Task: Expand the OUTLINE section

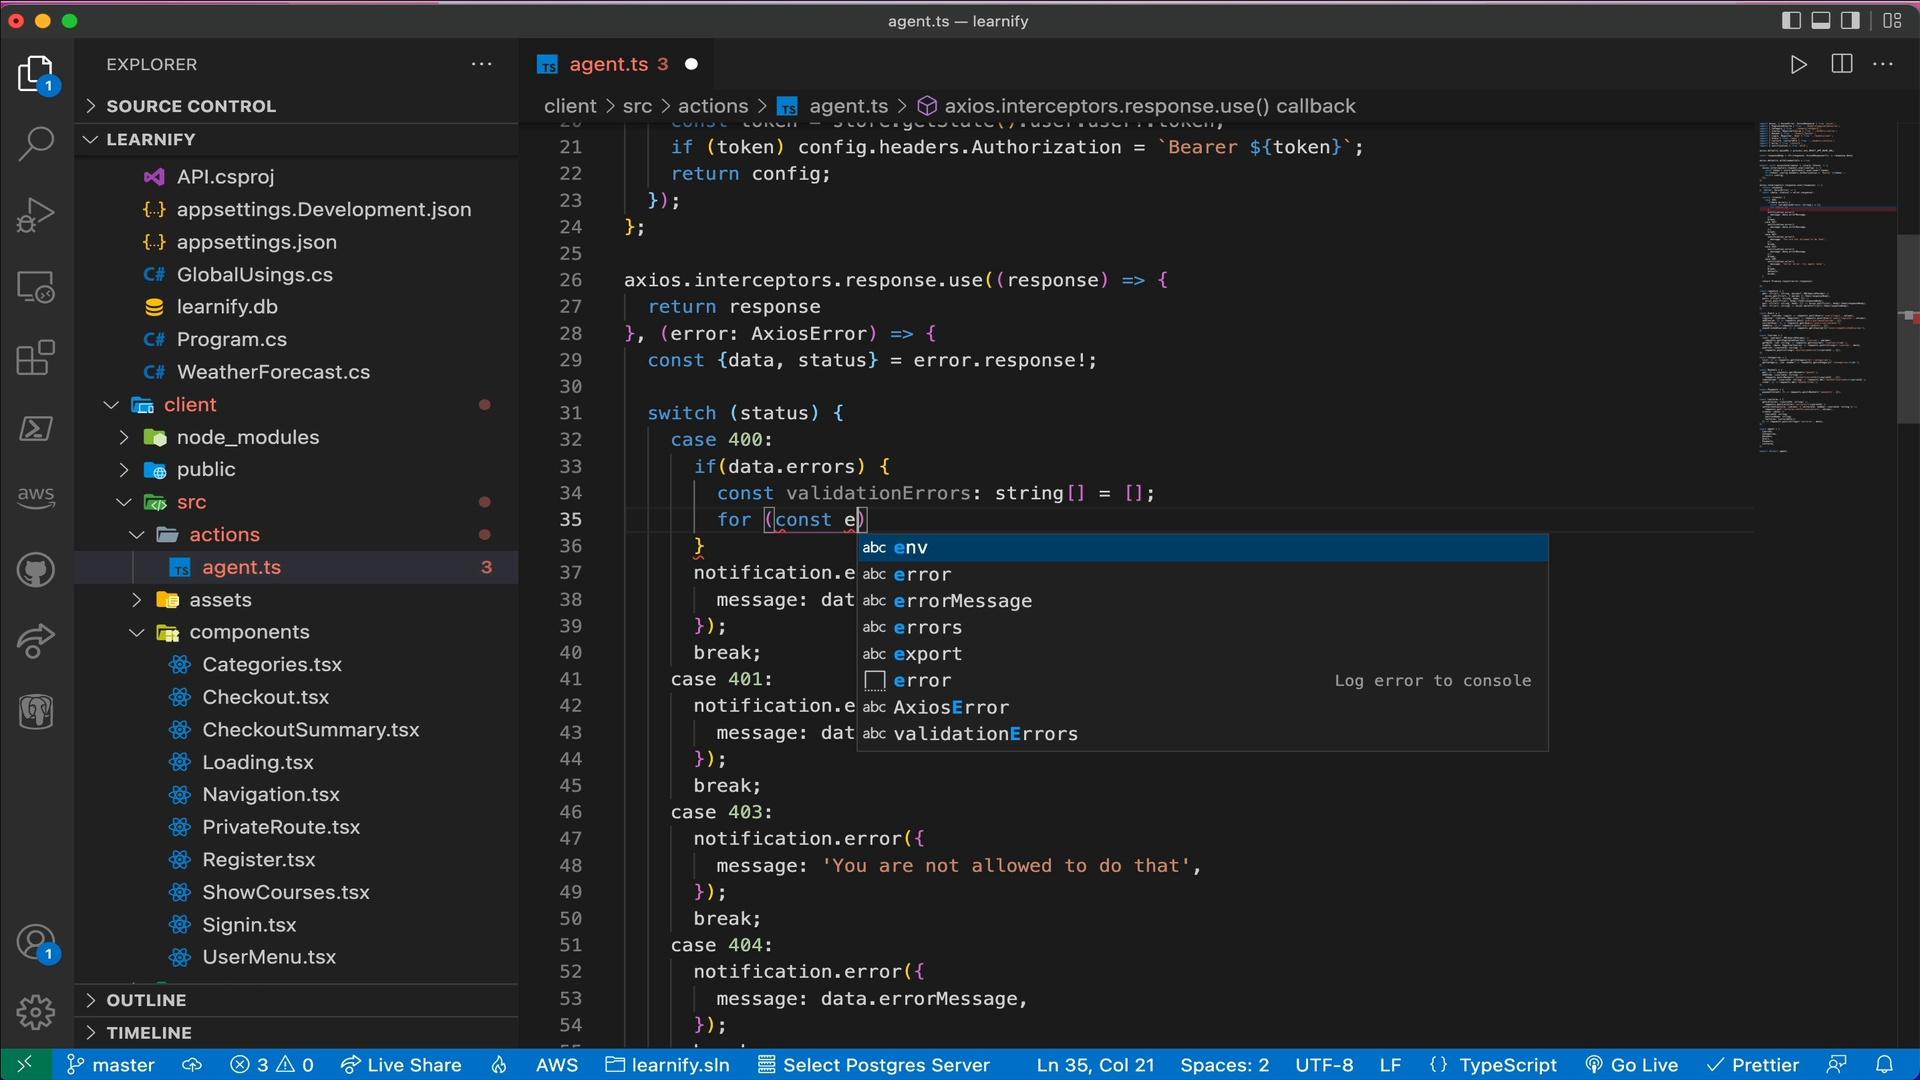Action: [x=146, y=1000]
